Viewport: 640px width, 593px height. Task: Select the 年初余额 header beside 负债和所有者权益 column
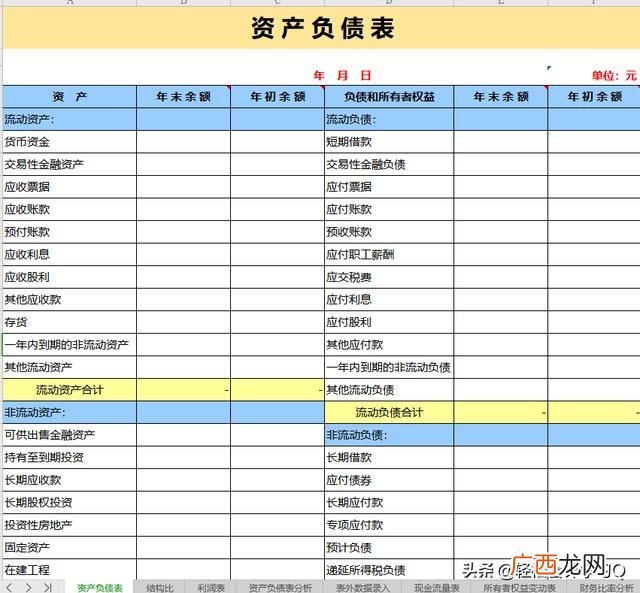coord(594,97)
